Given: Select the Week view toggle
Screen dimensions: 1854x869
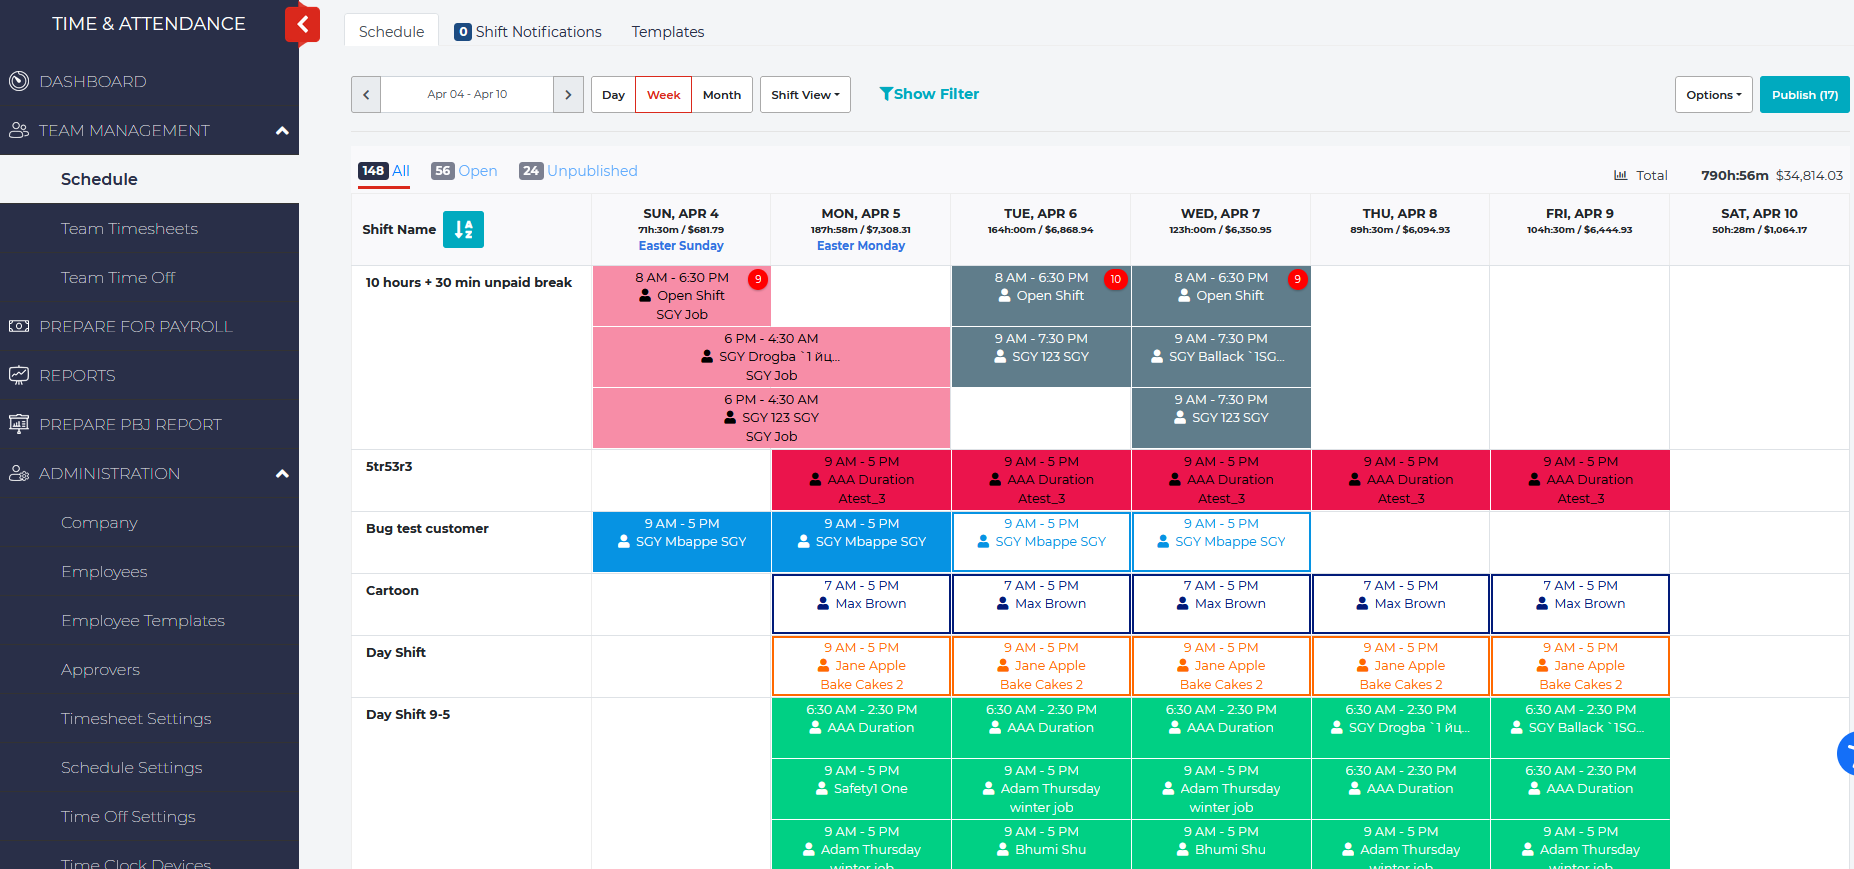Looking at the screenshot, I should 663,95.
